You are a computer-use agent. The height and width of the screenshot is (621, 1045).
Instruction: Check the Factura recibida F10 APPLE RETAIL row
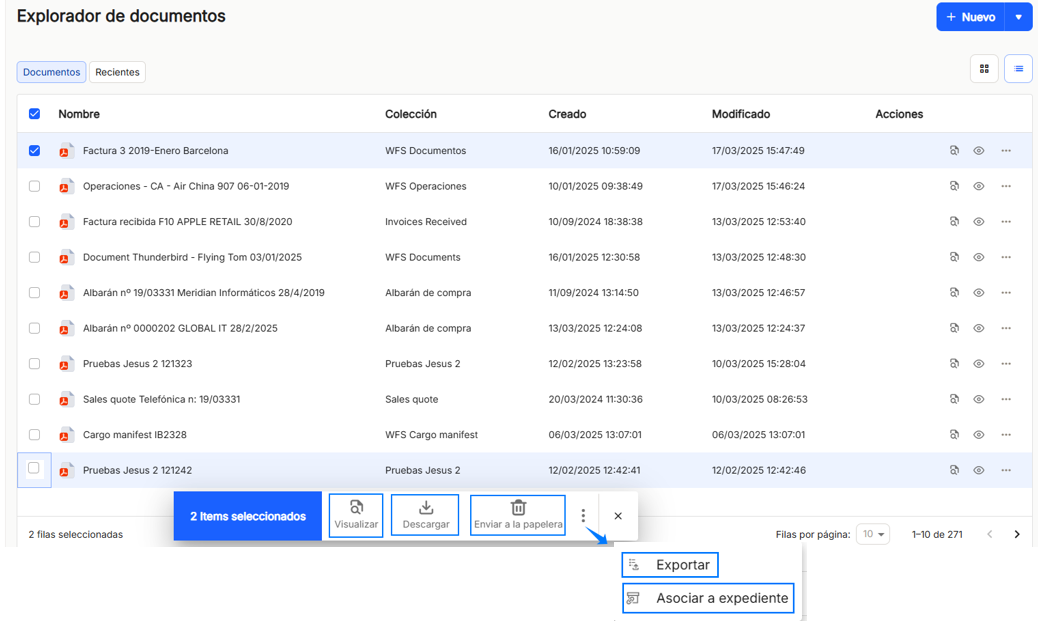click(35, 221)
